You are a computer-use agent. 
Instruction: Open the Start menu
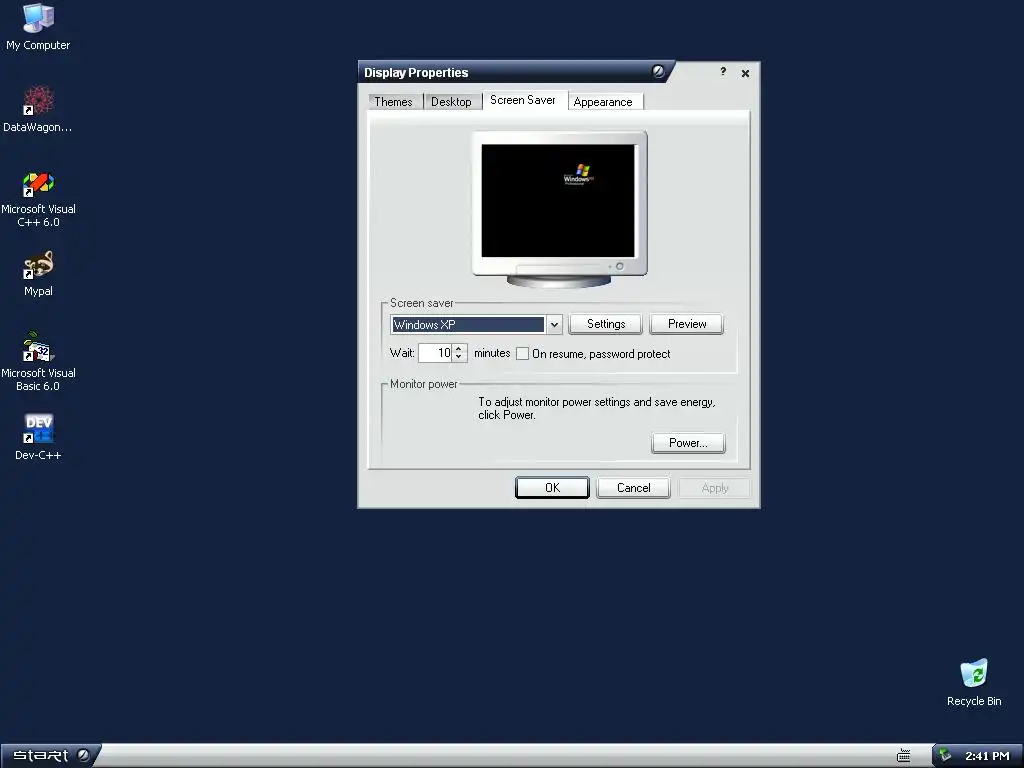coord(51,756)
